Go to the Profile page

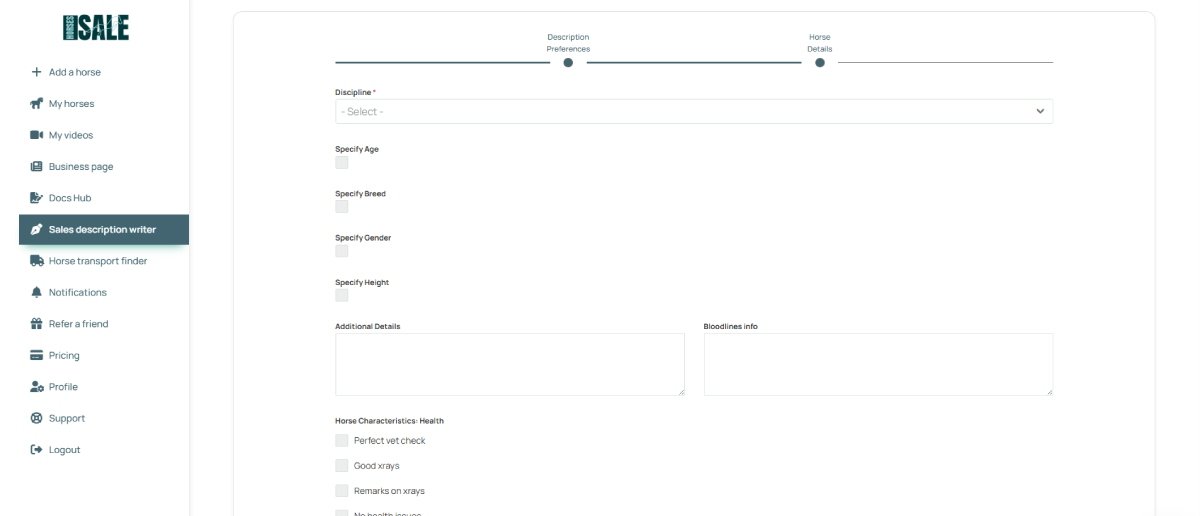(x=63, y=387)
